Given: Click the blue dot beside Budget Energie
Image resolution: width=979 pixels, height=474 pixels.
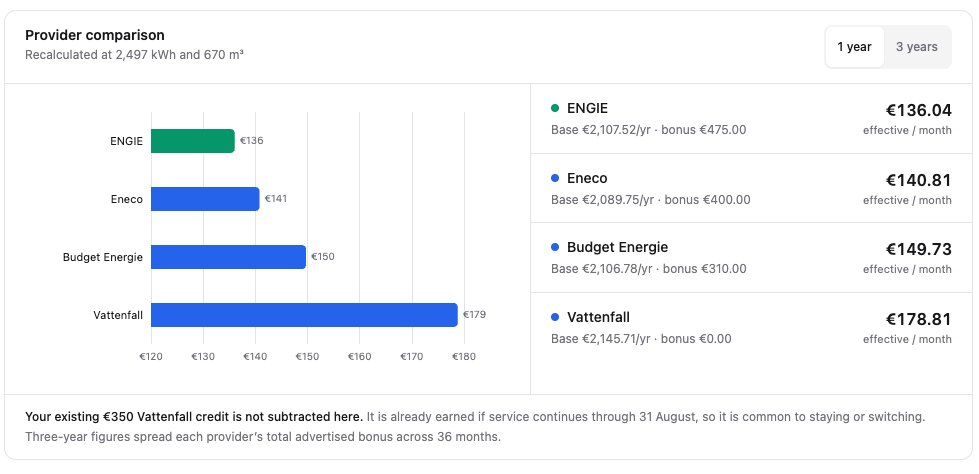Looking at the screenshot, I should coord(555,247).
